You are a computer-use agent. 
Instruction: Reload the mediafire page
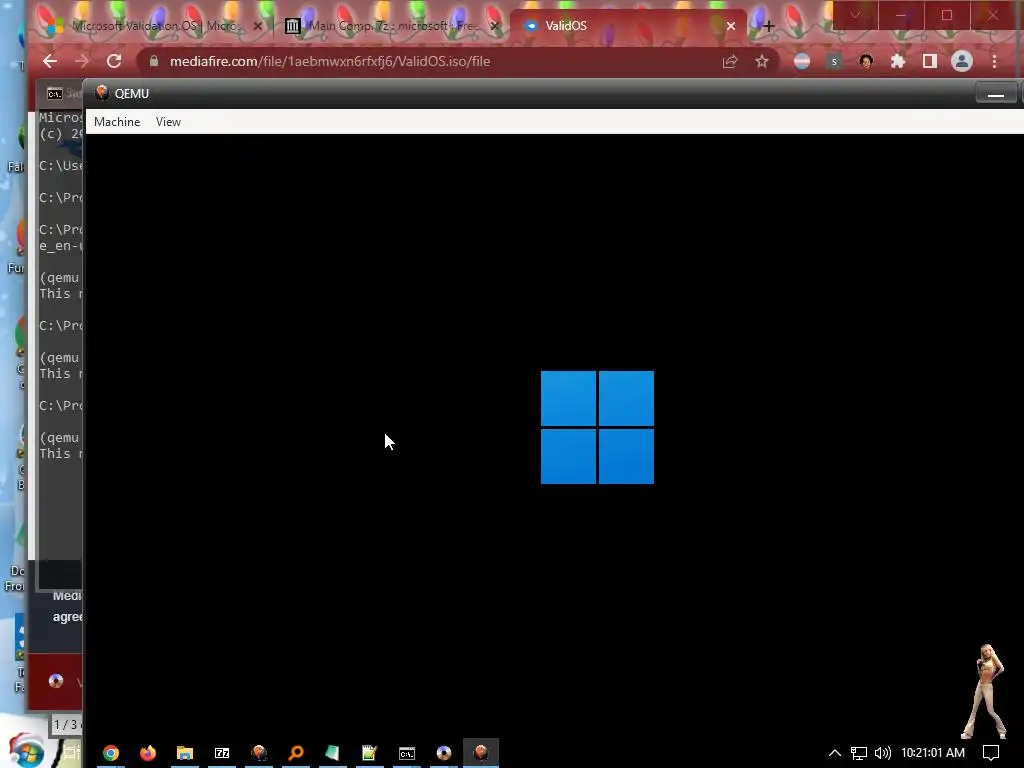(114, 61)
